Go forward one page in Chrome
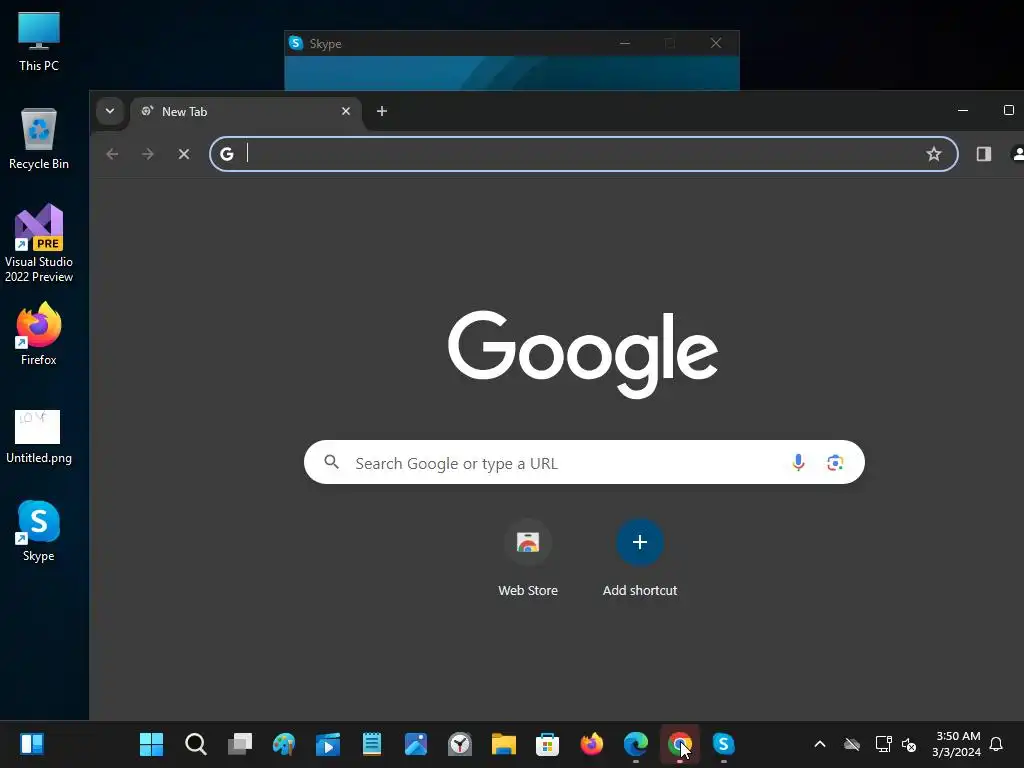The width and height of the screenshot is (1024, 768). pyautogui.click(x=148, y=154)
